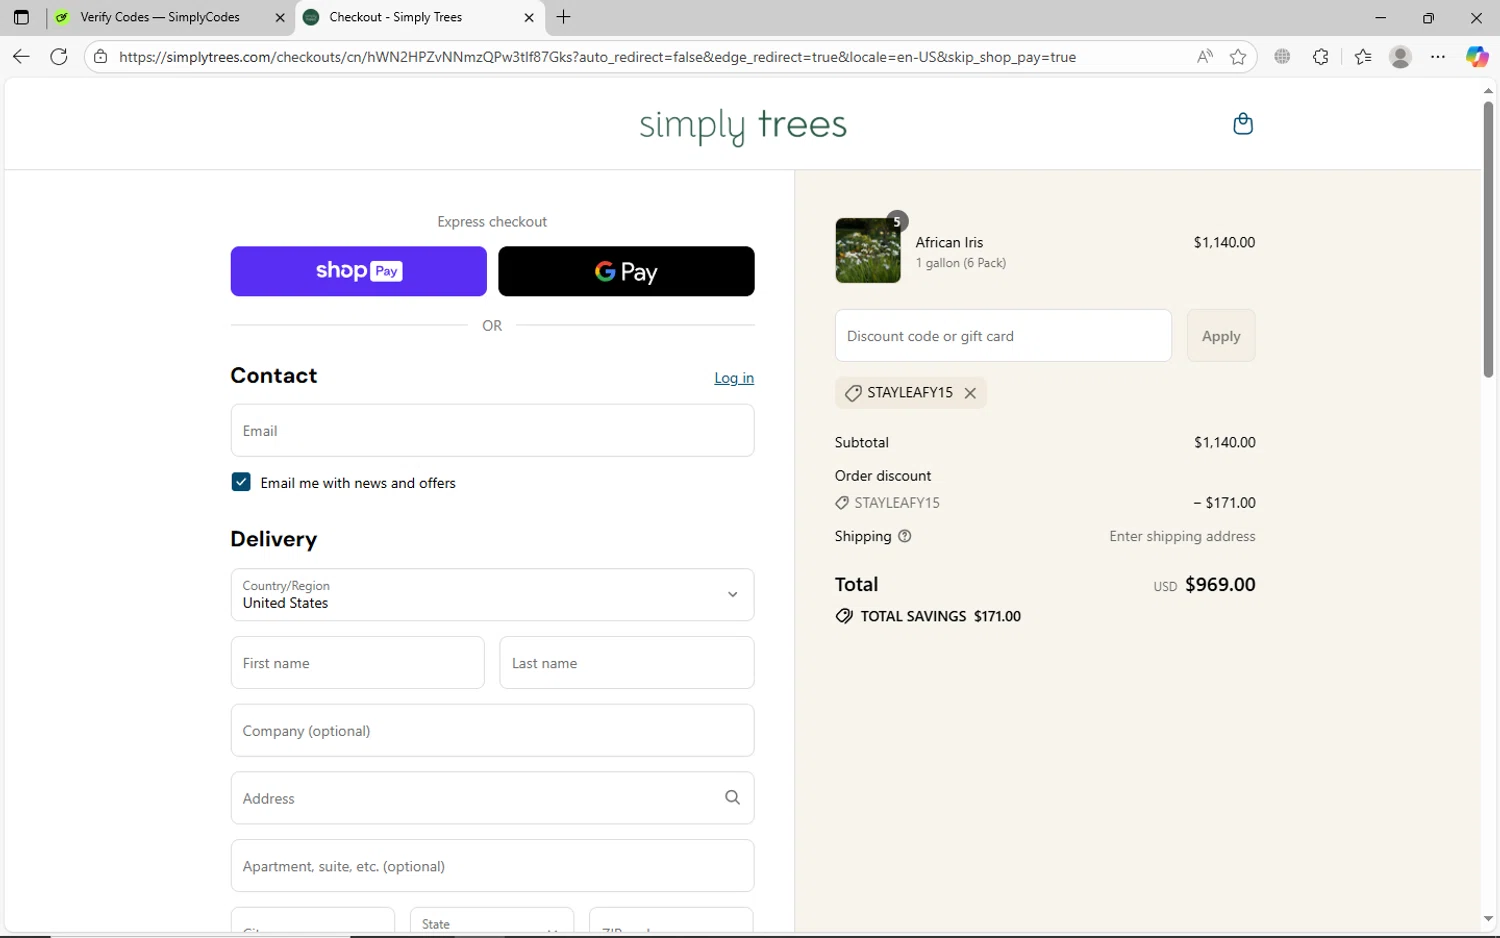This screenshot has width=1500, height=938.
Task: Focus the Discount code or gift card field
Action: pyautogui.click(x=1003, y=336)
